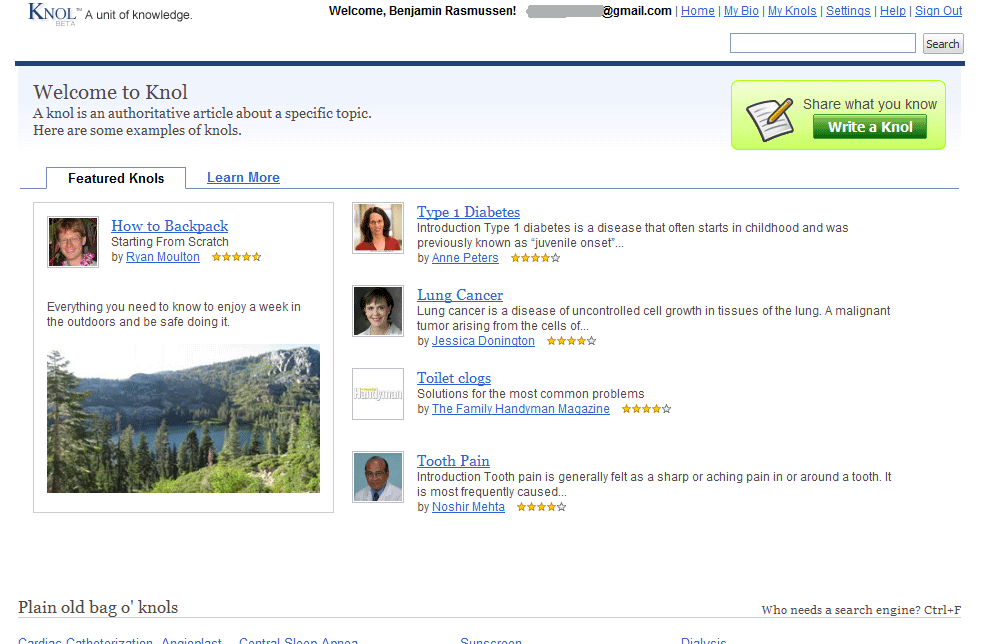Switch to the Learn More tab
This screenshot has height=644, width=984.
point(243,178)
